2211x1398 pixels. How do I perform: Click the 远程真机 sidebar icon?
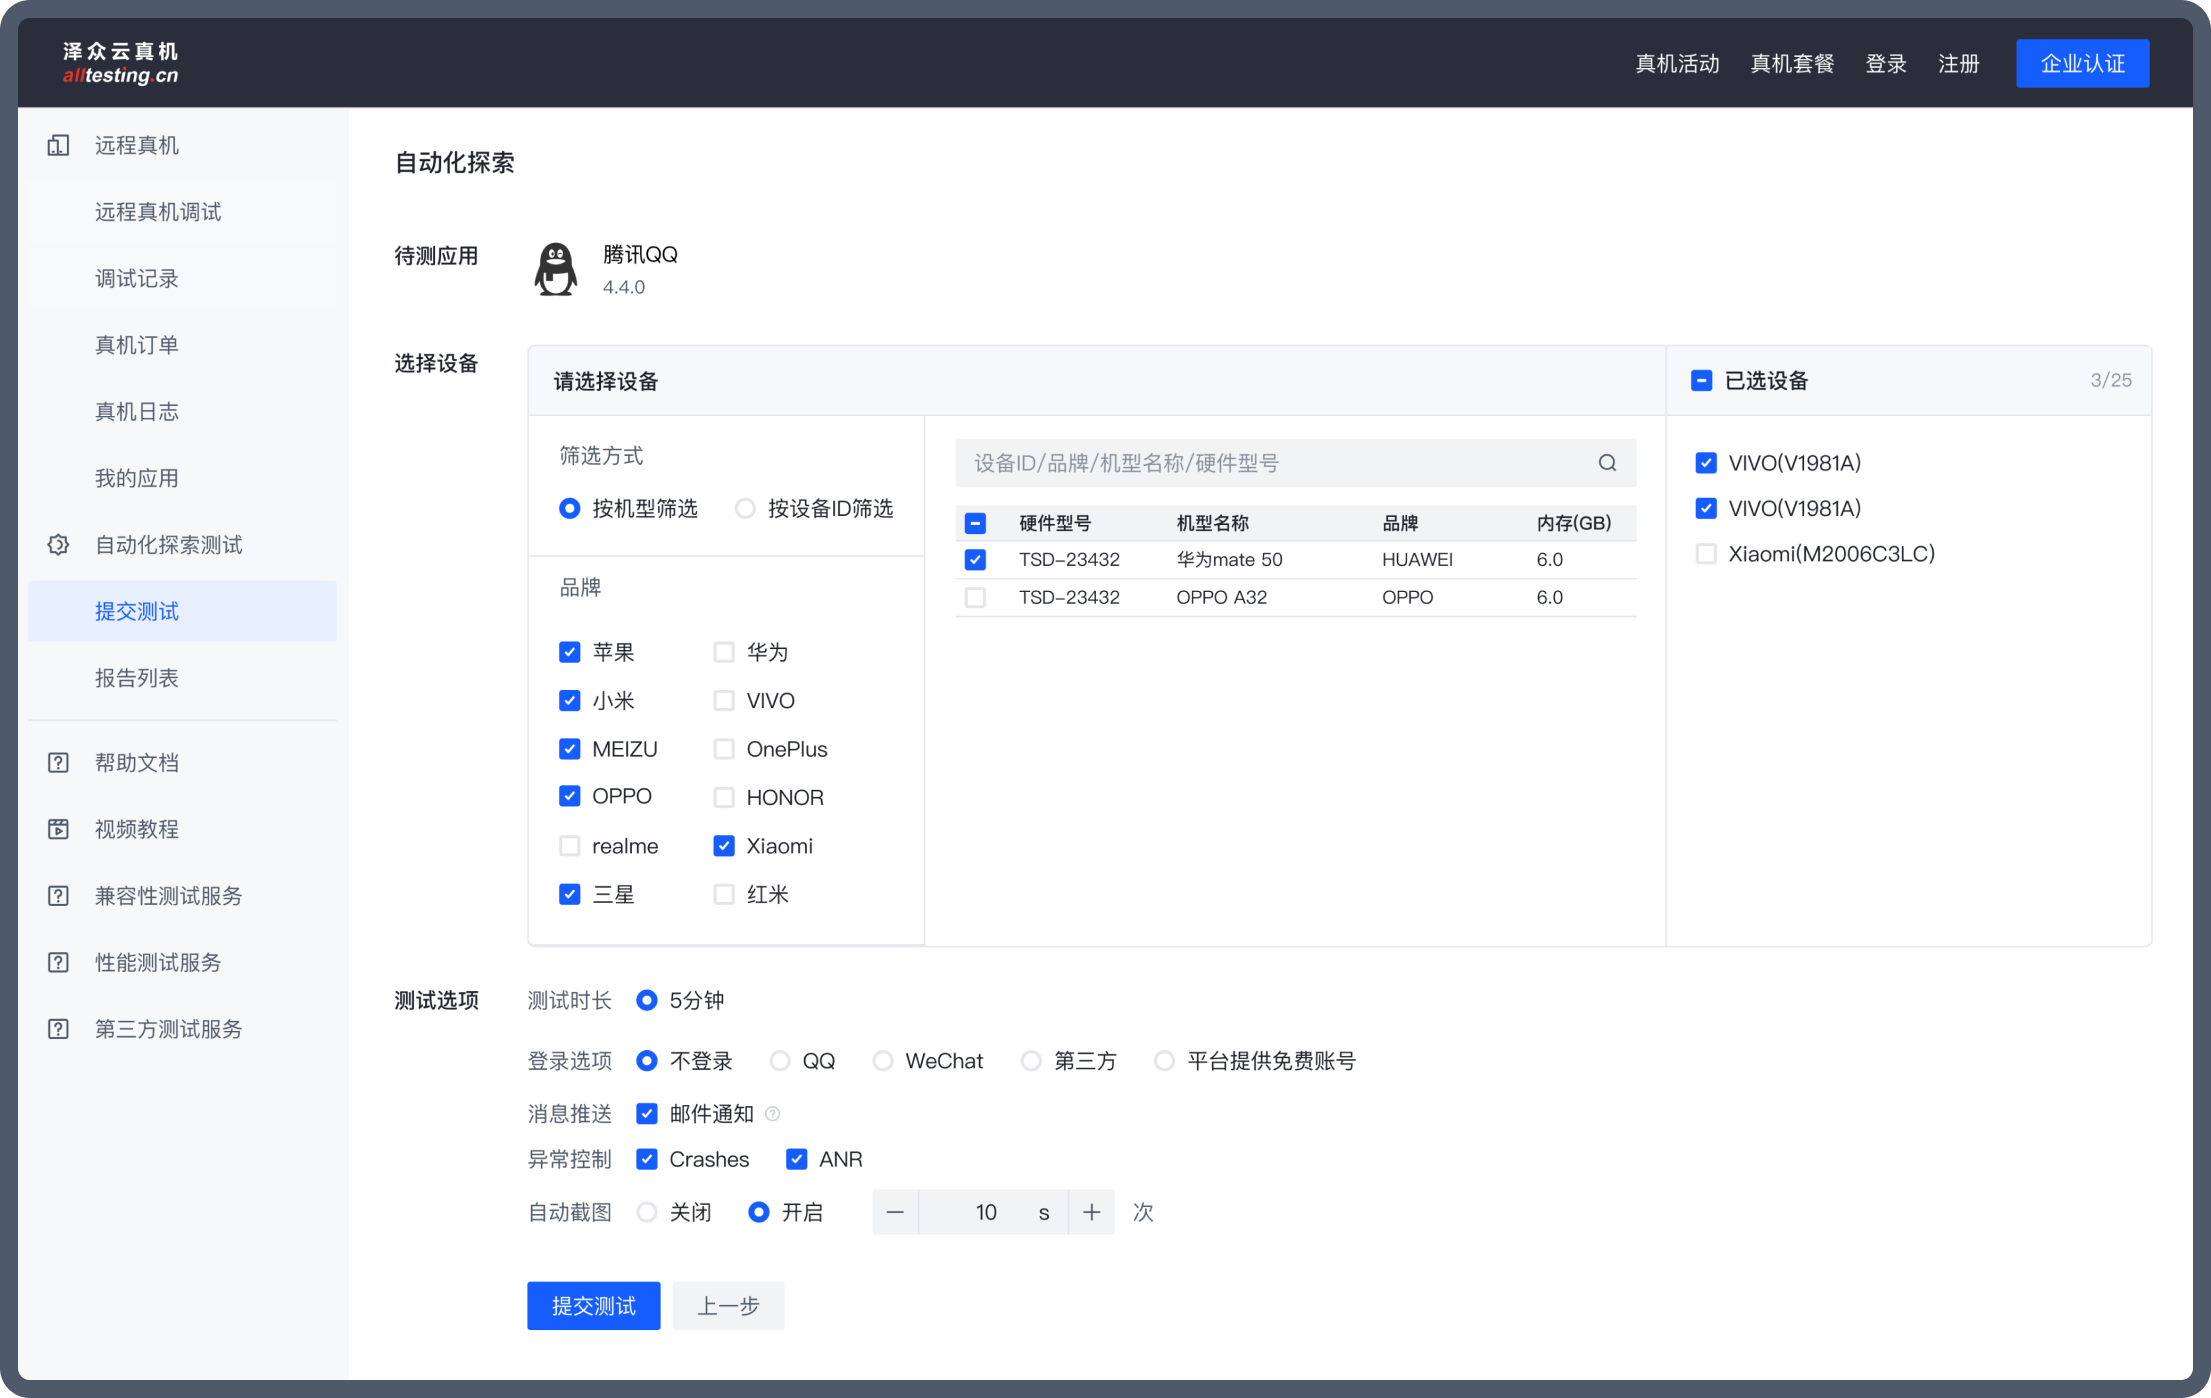click(58, 146)
